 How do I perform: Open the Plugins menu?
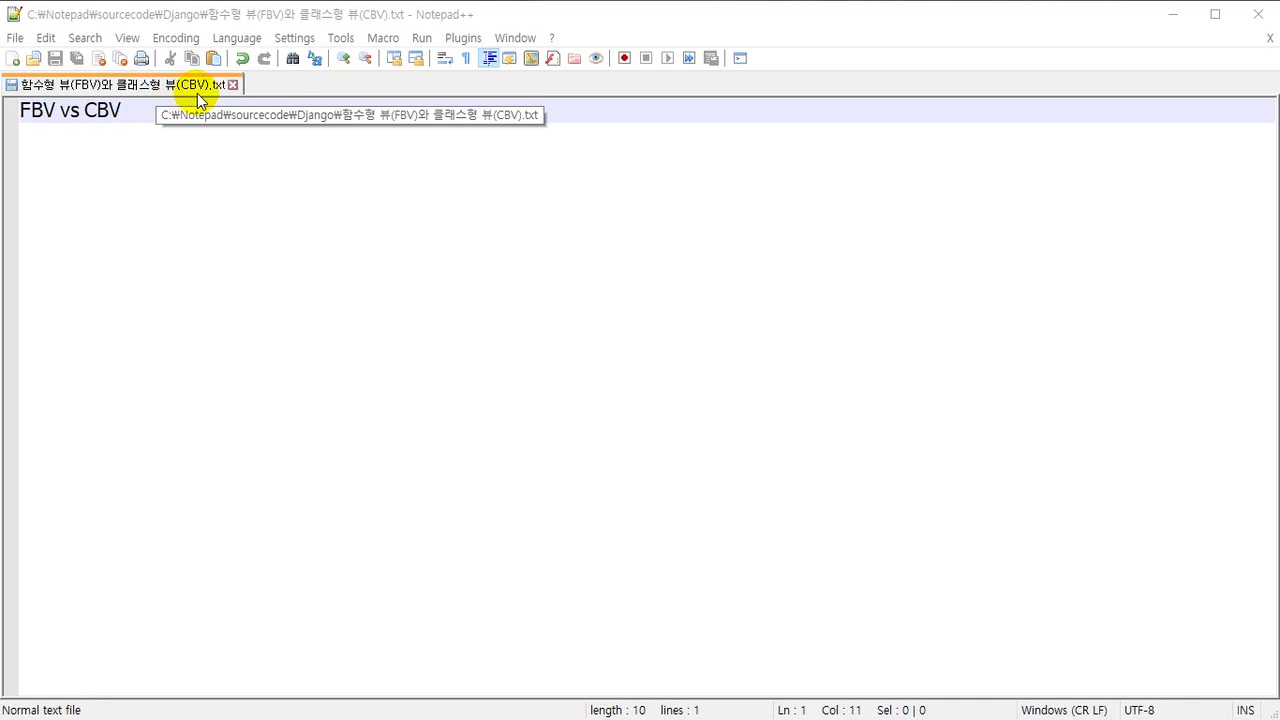[463, 38]
